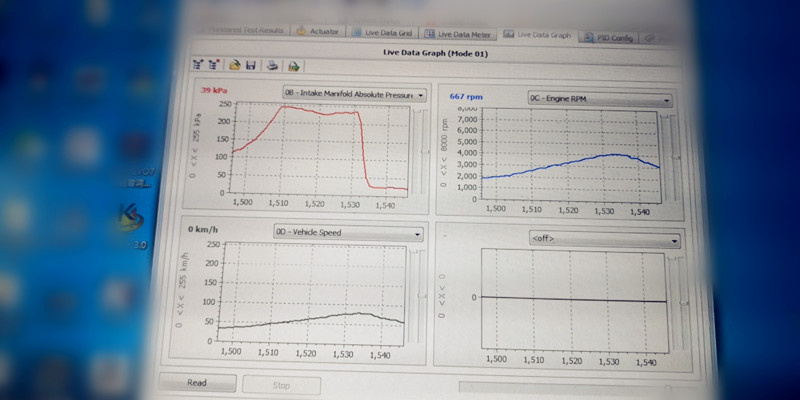
Task: Click the Vehicle Speed graph vertical slider
Action: tap(422, 295)
